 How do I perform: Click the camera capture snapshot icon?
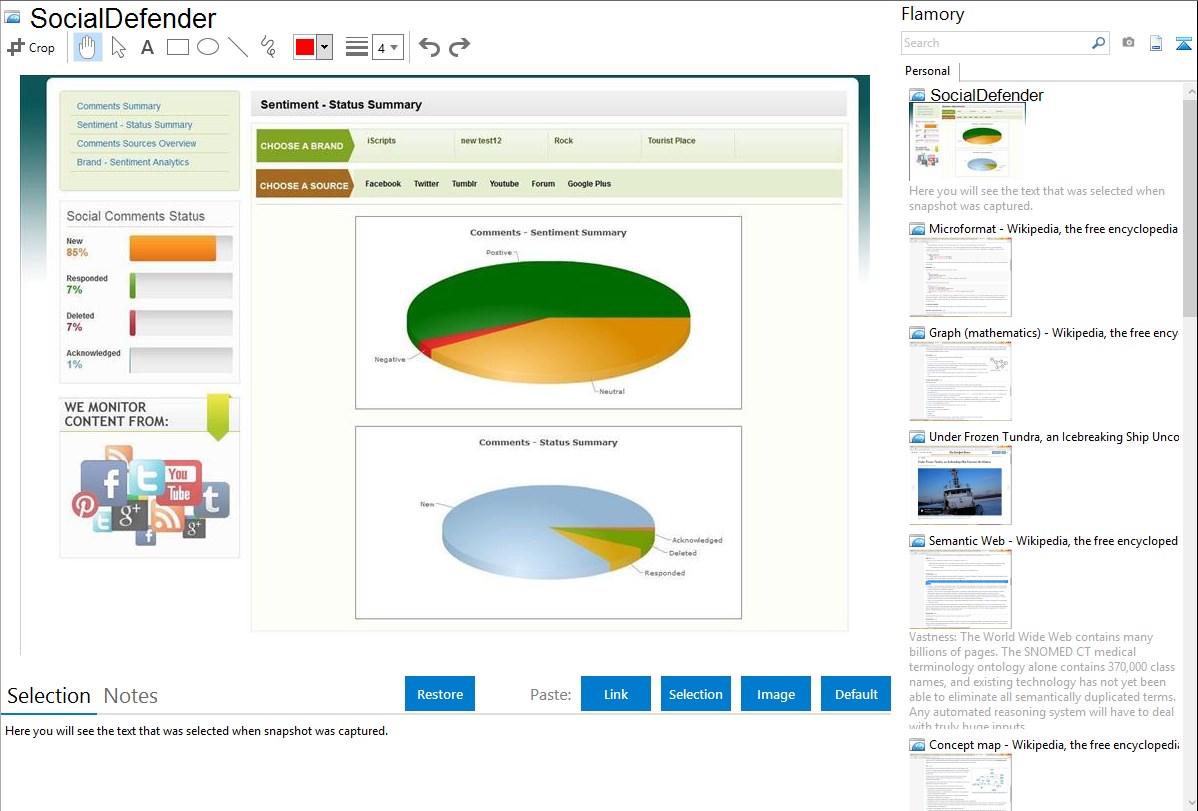point(1128,43)
